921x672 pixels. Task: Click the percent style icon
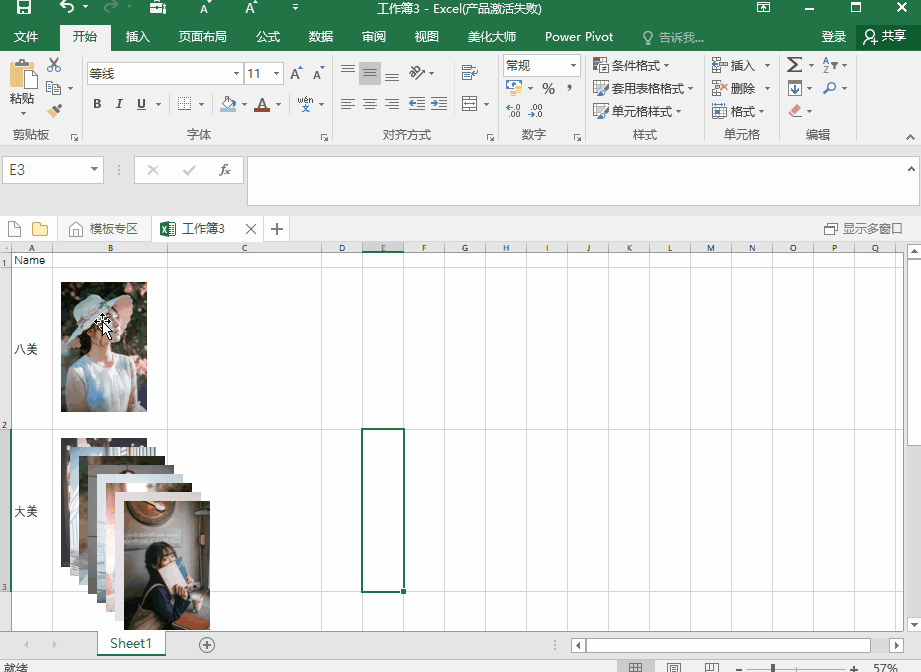tap(548, 89)
